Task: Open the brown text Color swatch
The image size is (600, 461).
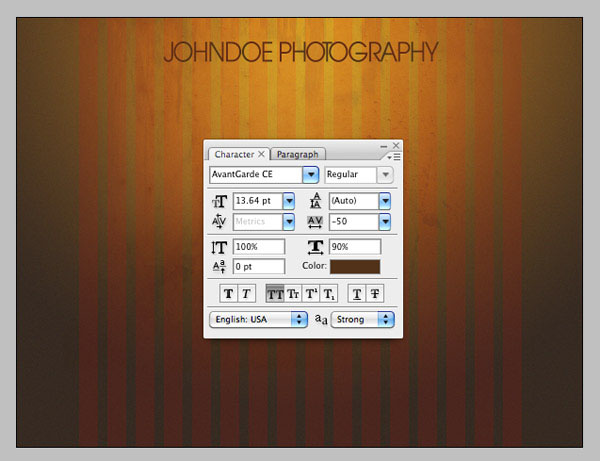Action: pyautogui.click(x=355, y=267)
